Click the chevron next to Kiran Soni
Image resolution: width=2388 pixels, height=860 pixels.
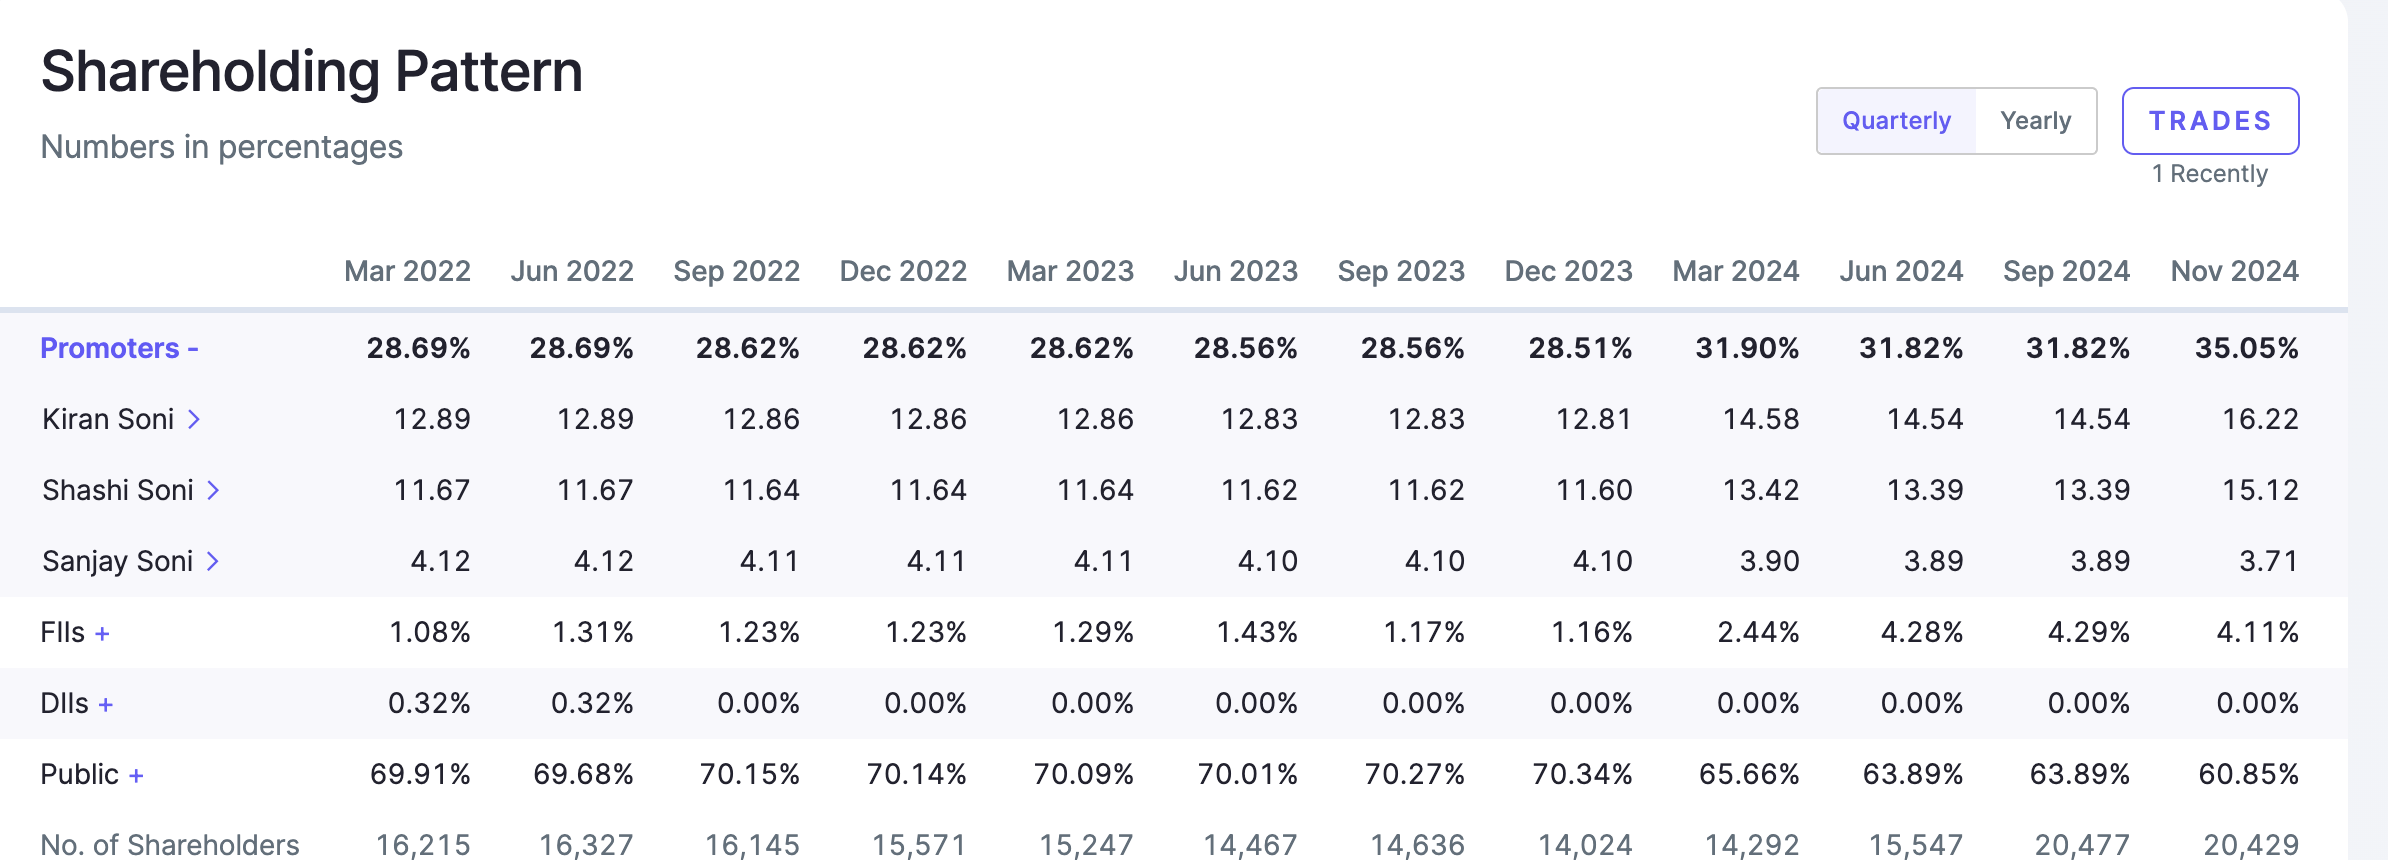click(x=194, y=419)
